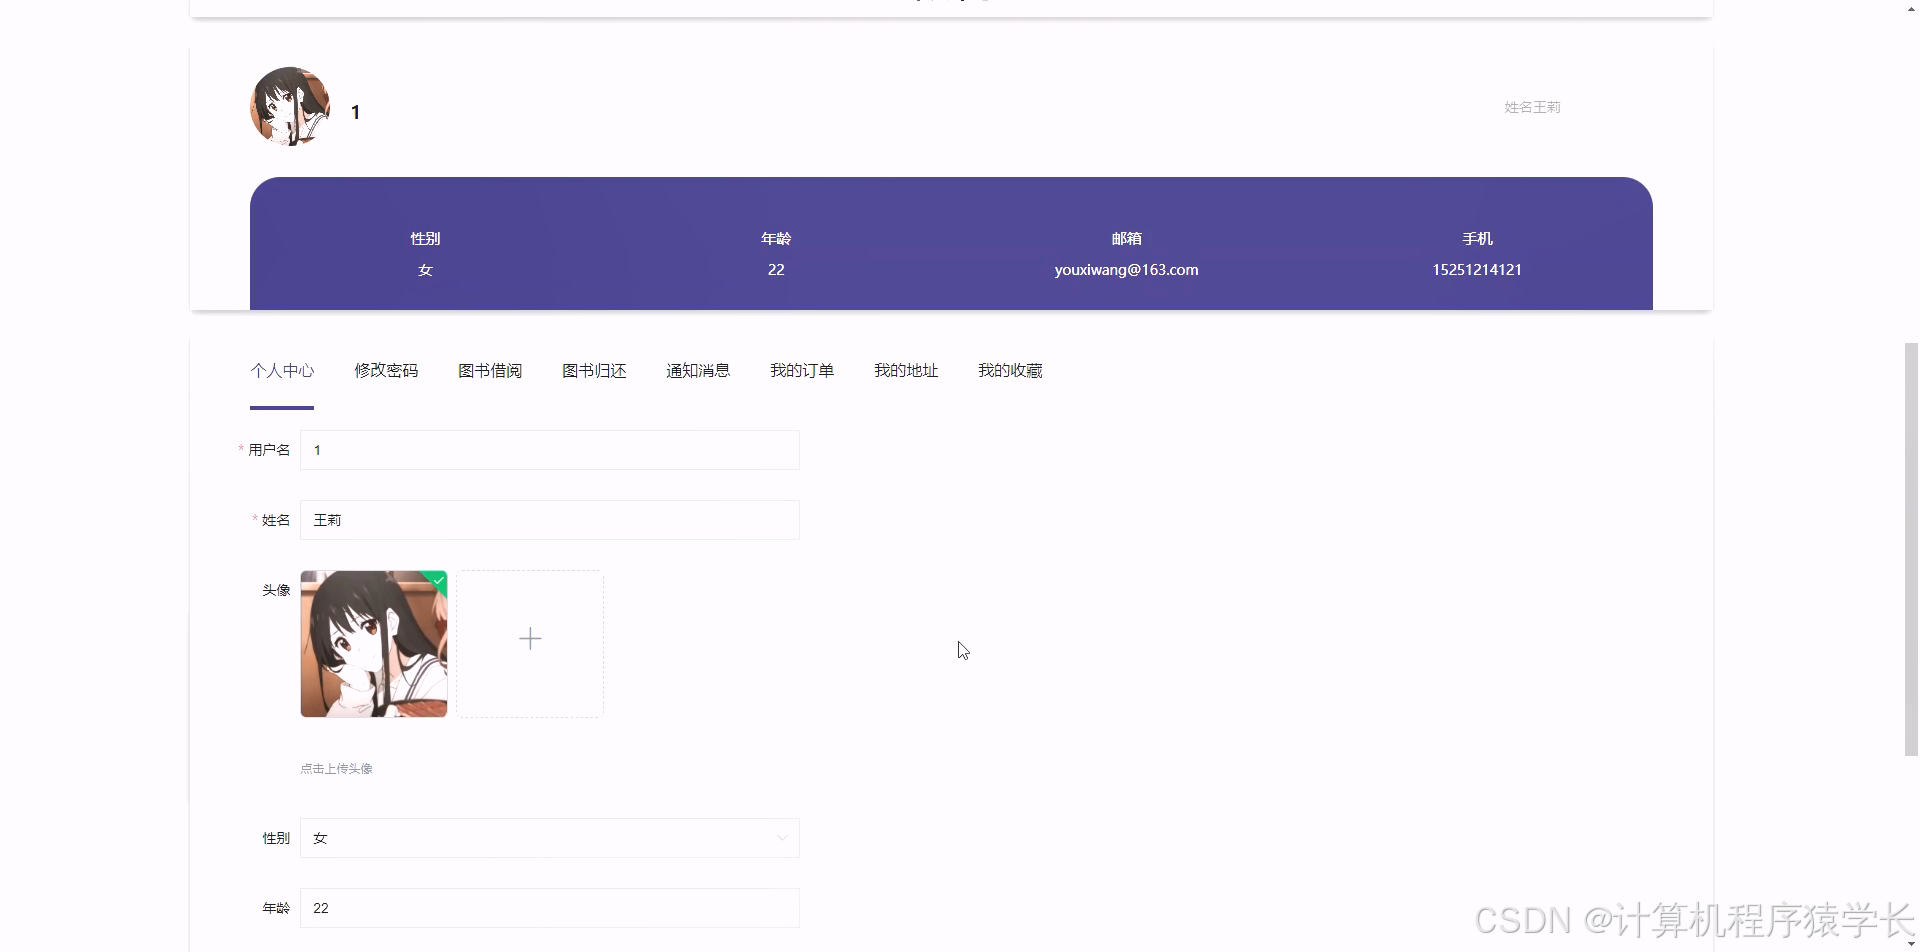The image size is (1920, 952).
Task: Open the 图书归还 tab
Action: click(594, 370)
